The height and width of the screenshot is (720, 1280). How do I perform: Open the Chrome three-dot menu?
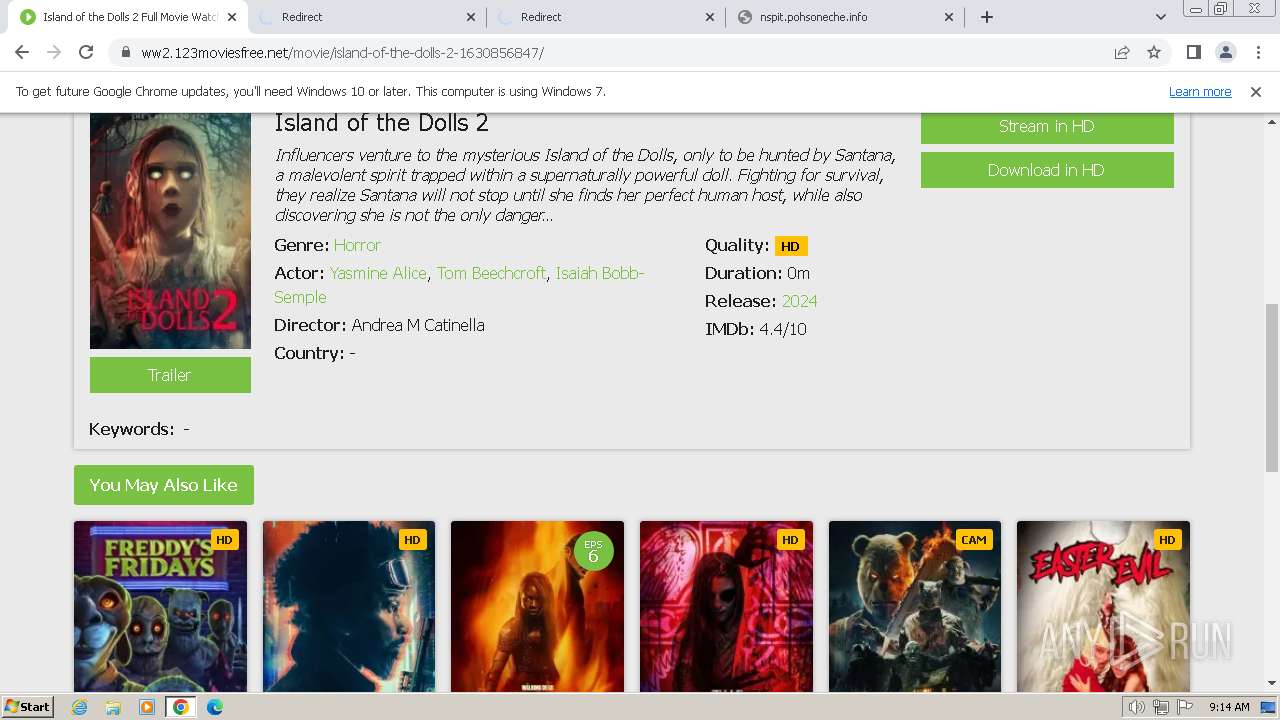coord(1256,53)
